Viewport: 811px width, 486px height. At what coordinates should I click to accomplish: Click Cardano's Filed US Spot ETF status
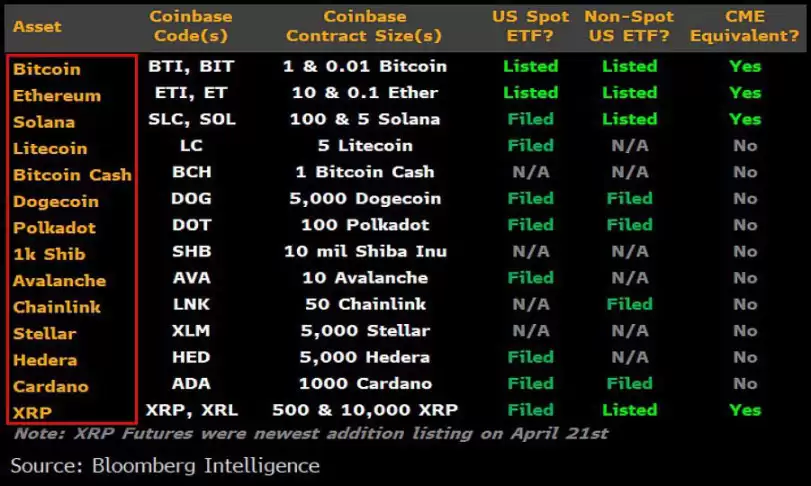coord(531,383)
